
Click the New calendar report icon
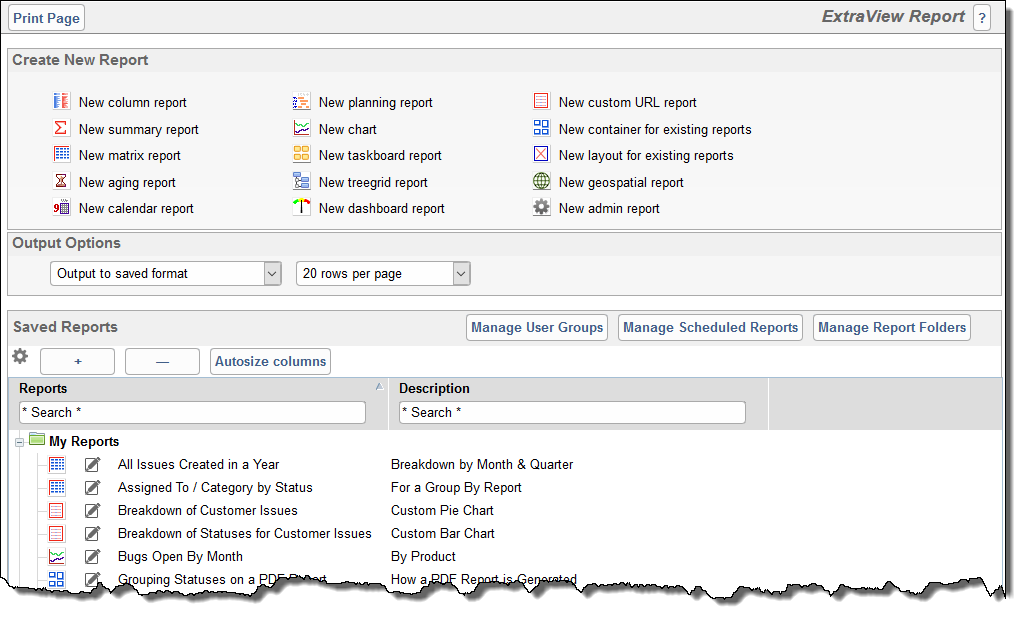tap(61, 208)
